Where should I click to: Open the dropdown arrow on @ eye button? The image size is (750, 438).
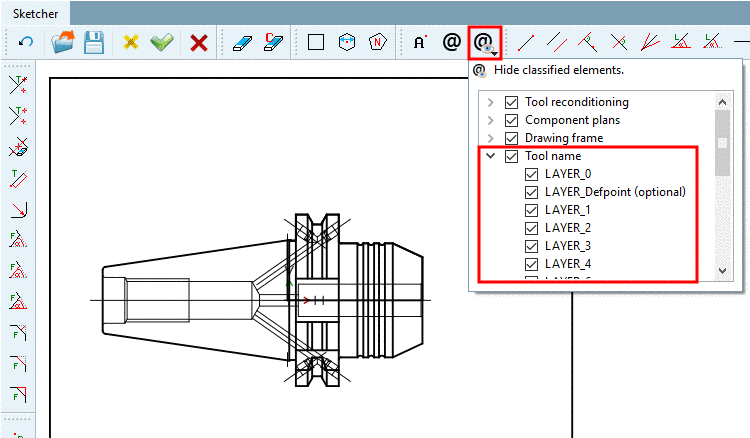[495, 53]
